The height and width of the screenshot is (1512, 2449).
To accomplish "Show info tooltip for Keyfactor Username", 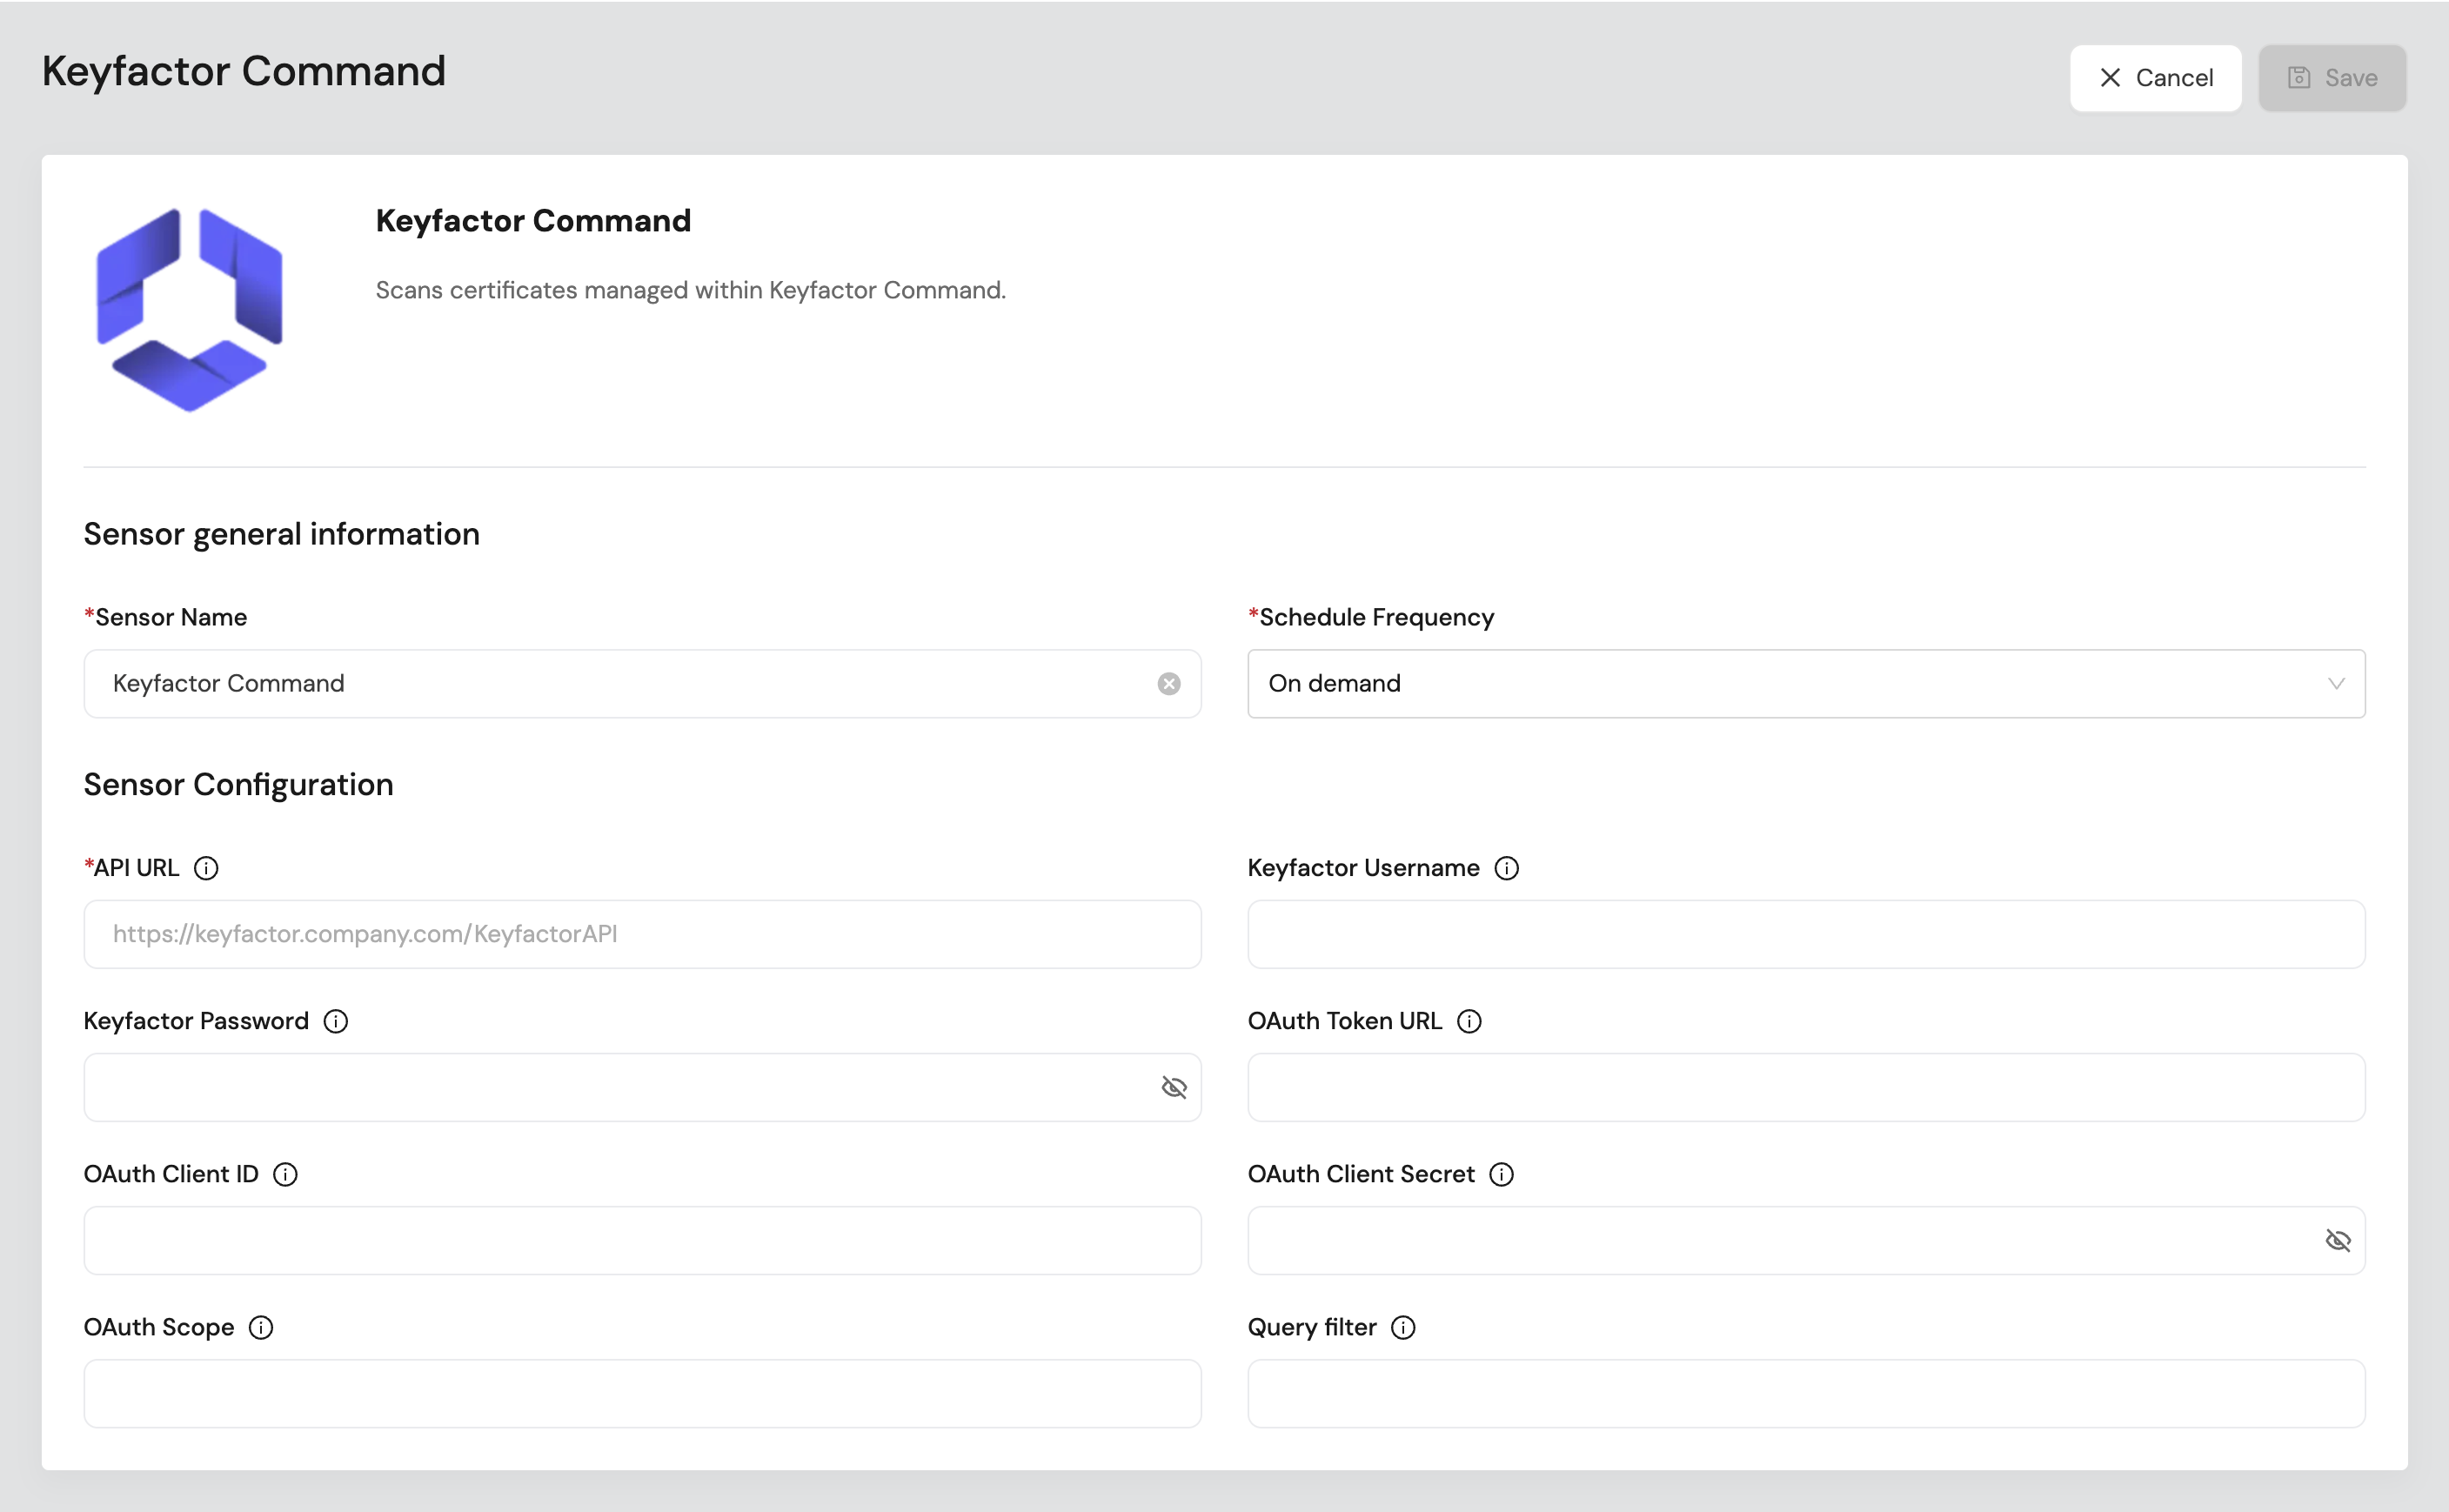I will 1506,868.
